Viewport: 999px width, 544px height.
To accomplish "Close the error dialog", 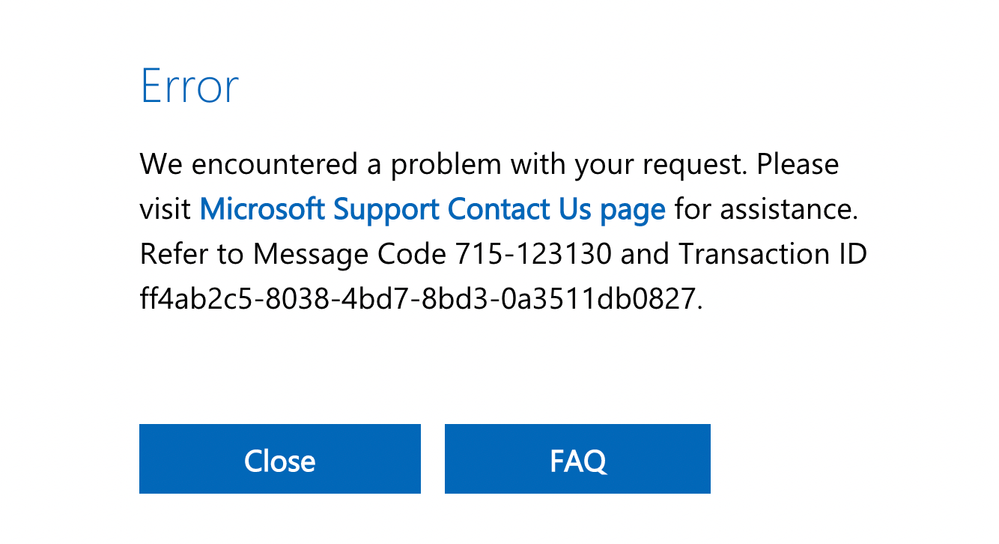I will pyautogui.click(x=280, y=459).
